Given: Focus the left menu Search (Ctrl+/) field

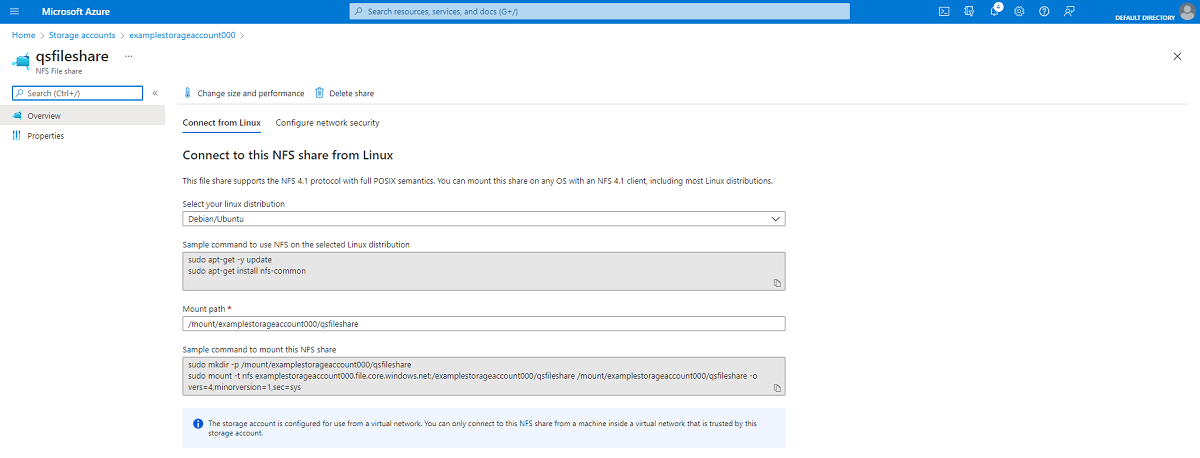Looking at the screenshot, I should coord(78,93).
